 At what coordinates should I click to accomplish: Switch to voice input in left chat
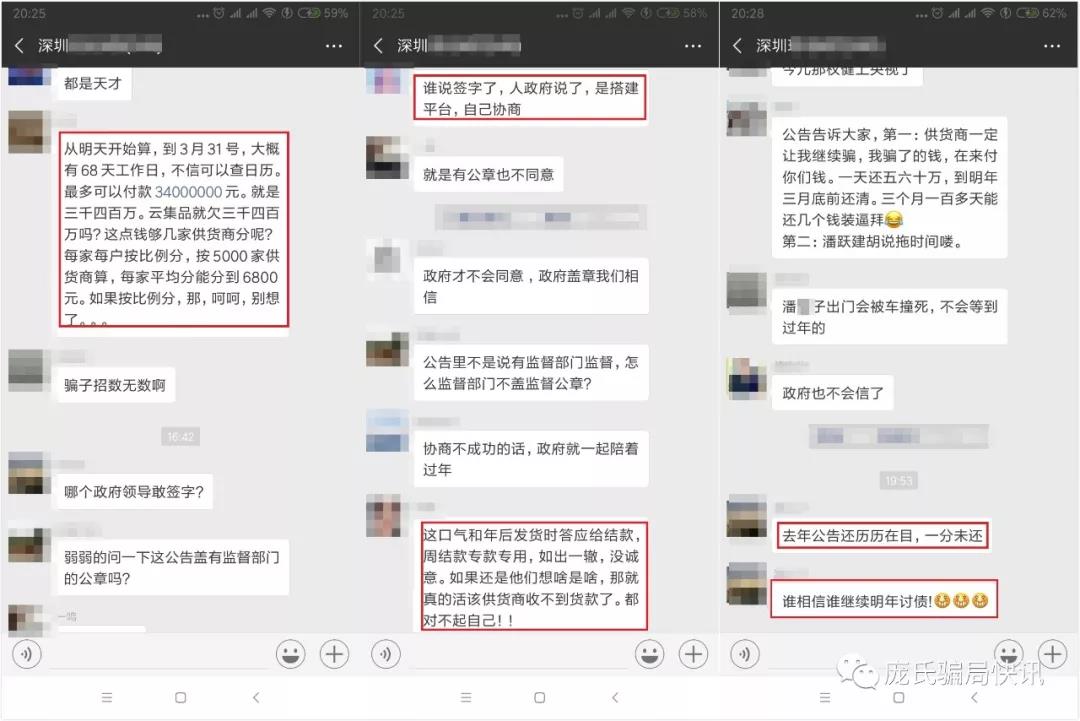pyautogui.click(x=26, y=655)
